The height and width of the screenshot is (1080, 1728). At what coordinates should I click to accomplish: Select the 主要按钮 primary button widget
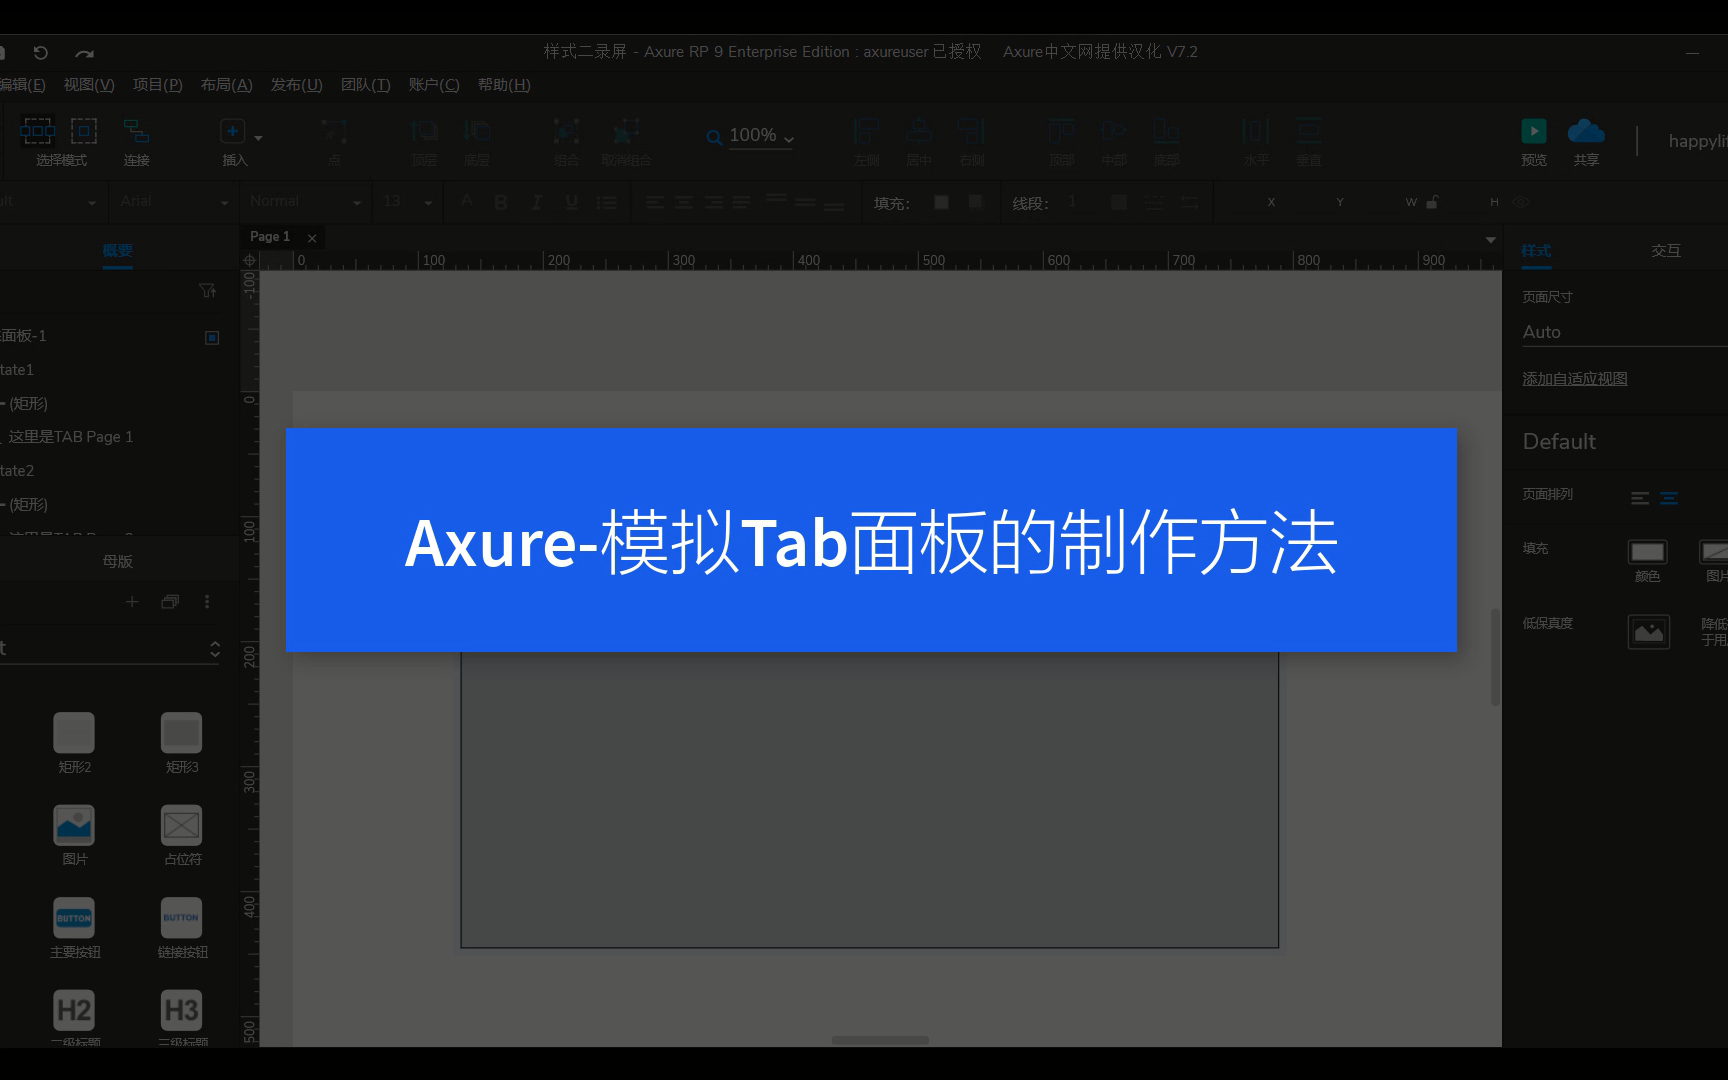click(74, 918)
